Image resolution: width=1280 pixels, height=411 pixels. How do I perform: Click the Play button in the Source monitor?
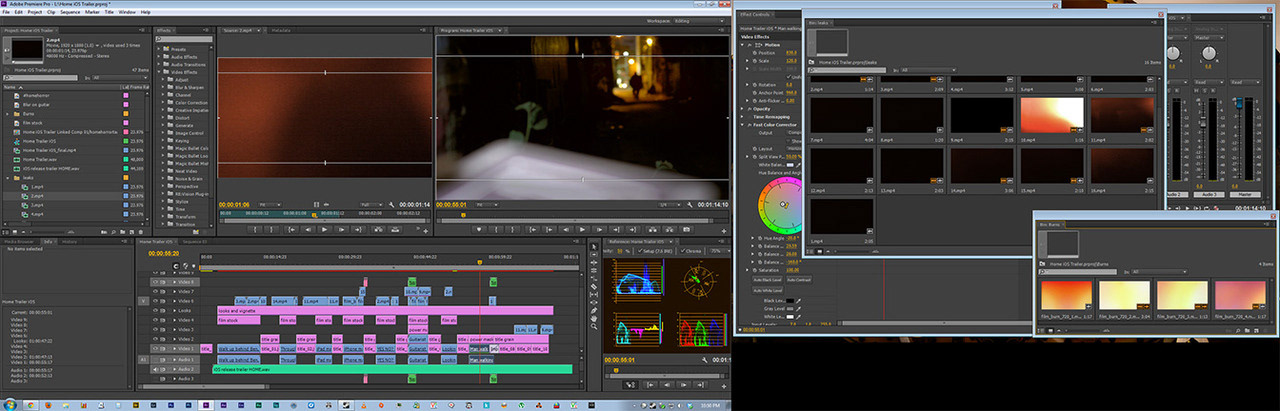[x=324, y=229]
